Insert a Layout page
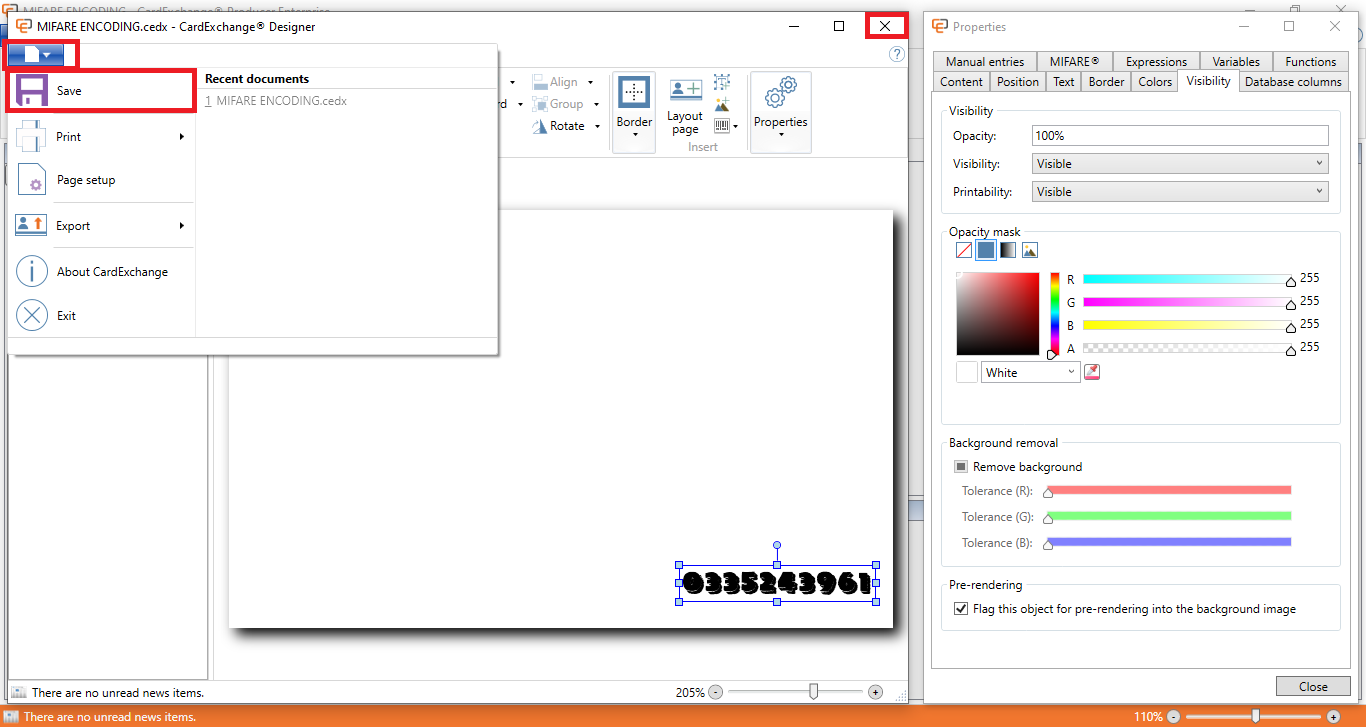Image resolution: width=1366 pixels, height=727 pixels. point(685,108)
